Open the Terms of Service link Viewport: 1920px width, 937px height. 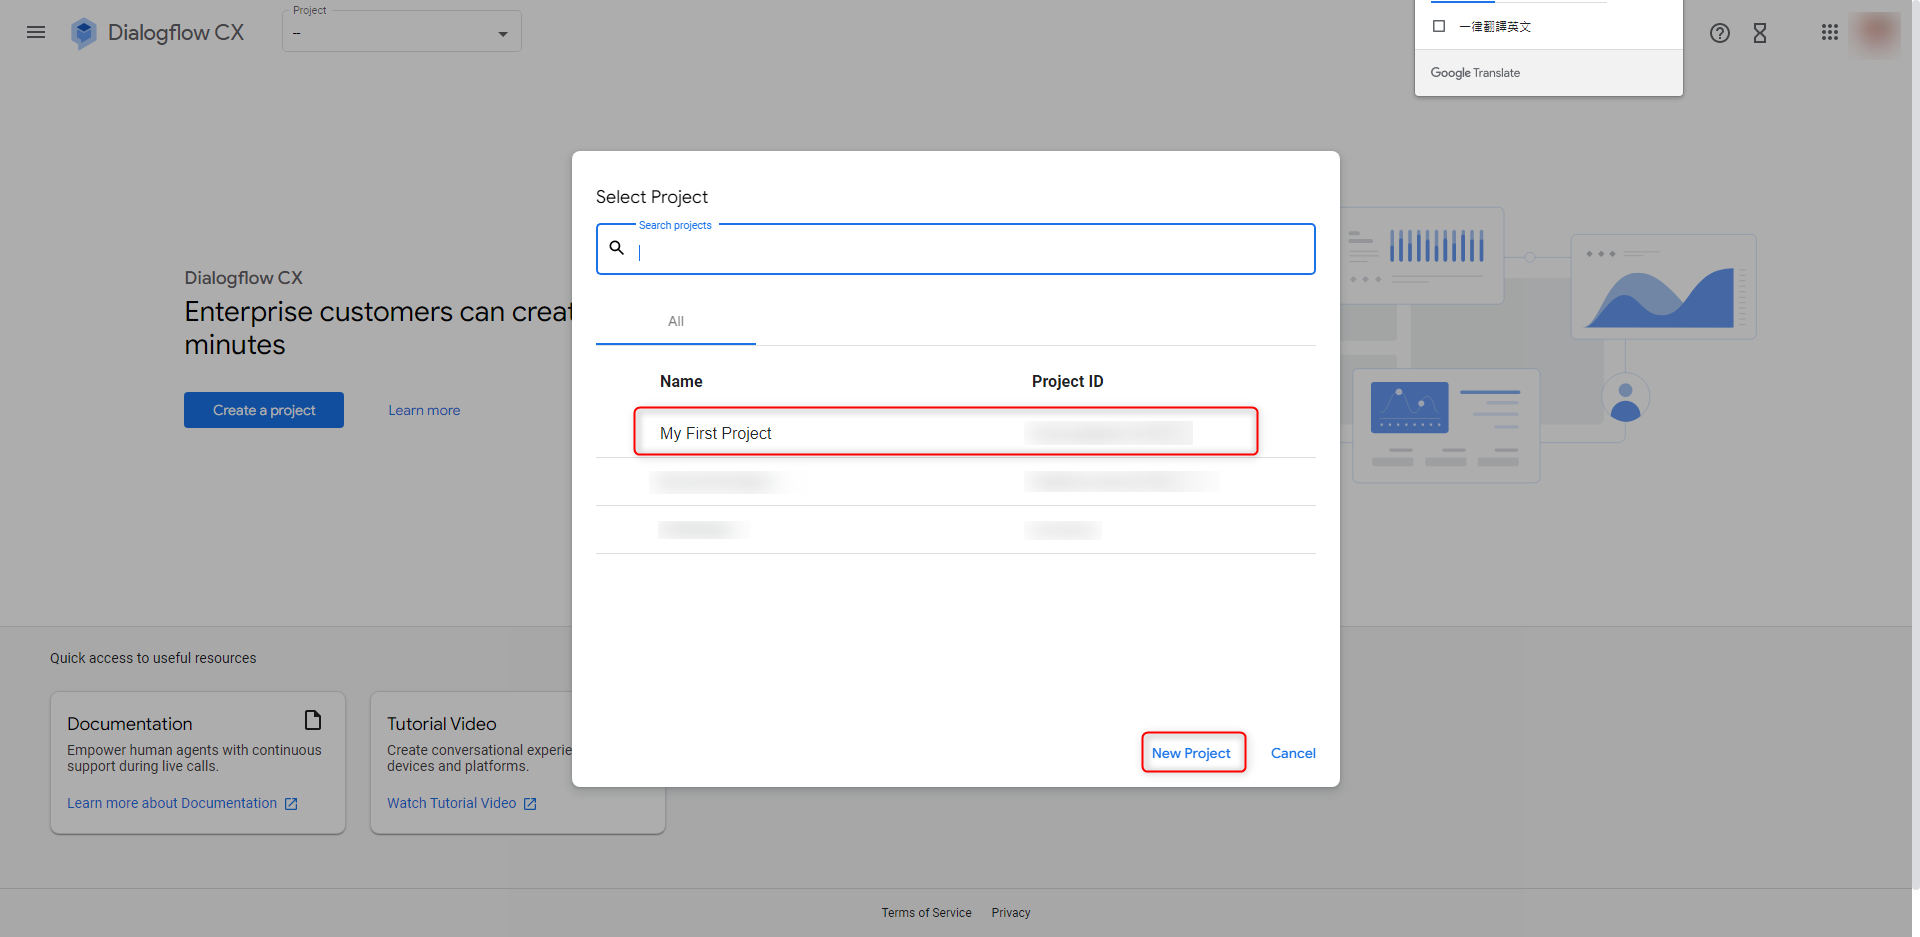926,913
